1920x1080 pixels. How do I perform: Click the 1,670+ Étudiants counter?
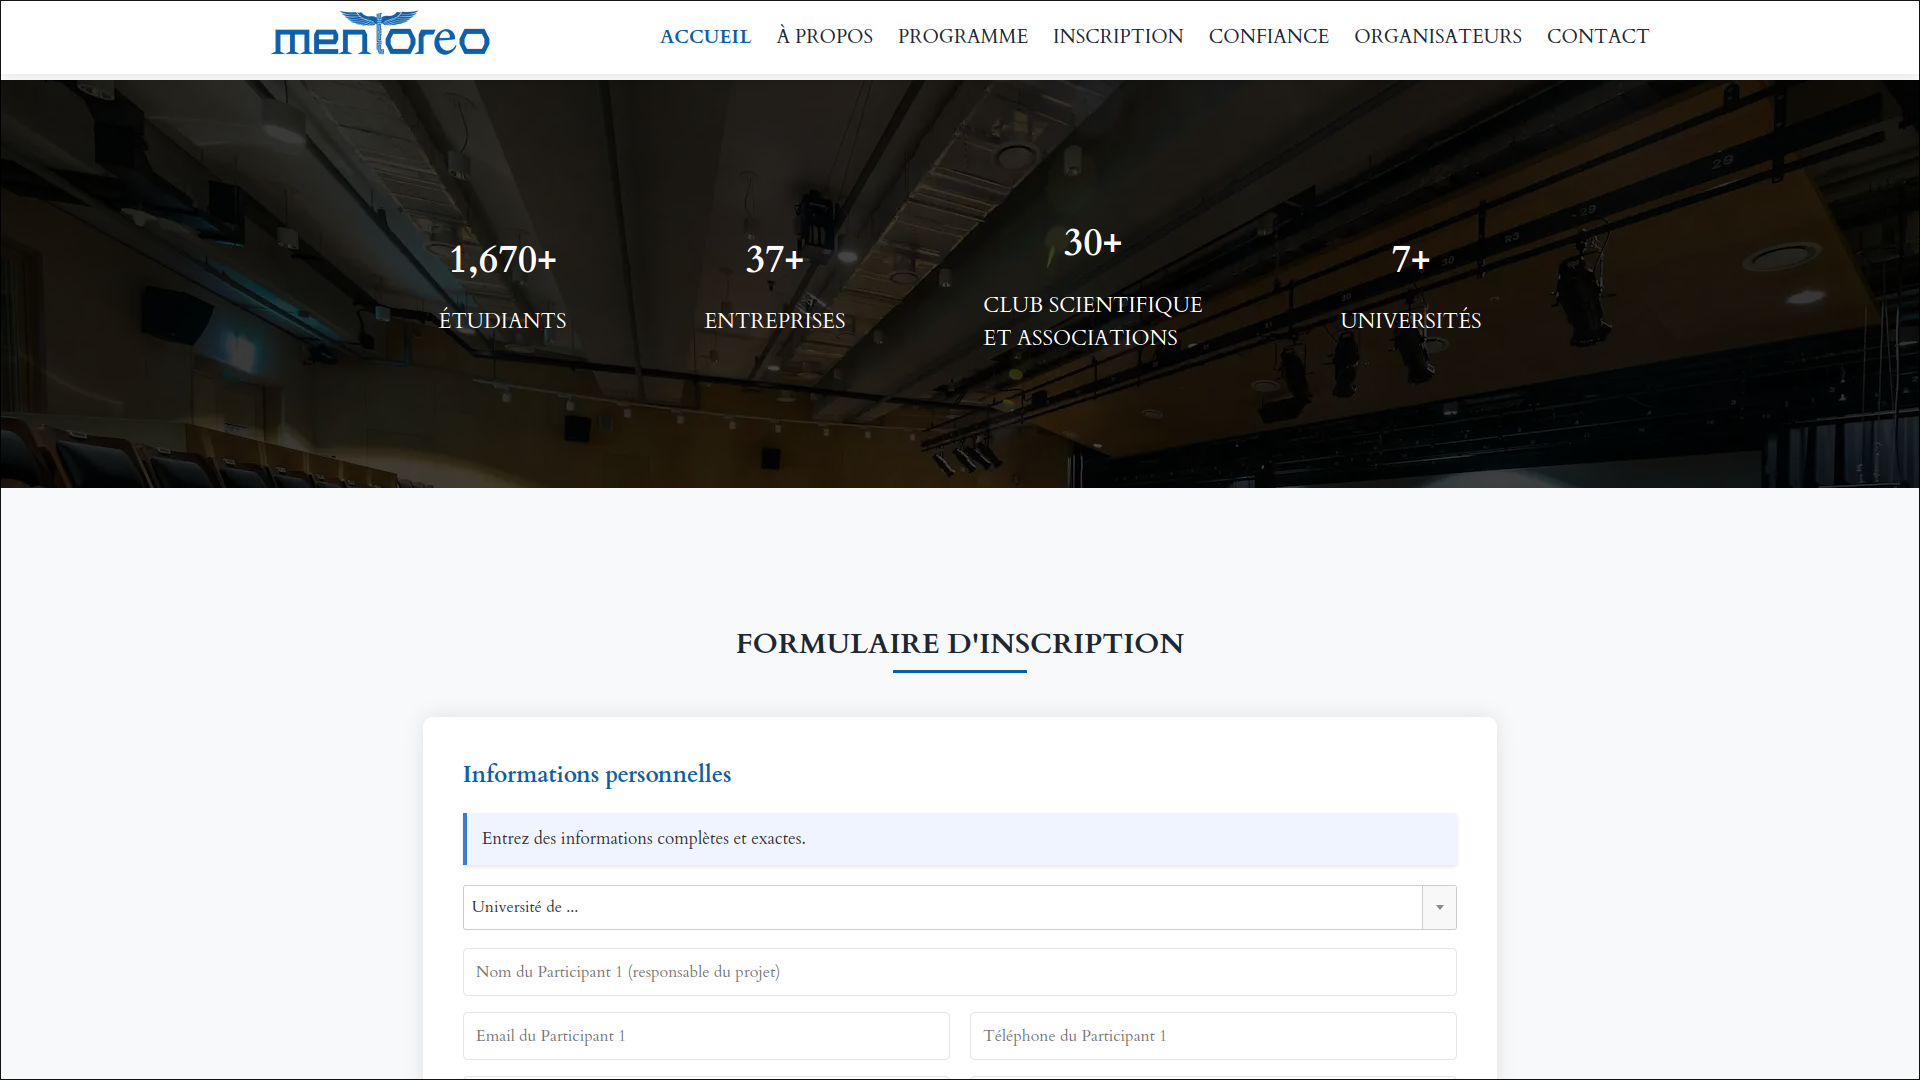point(502,260)
